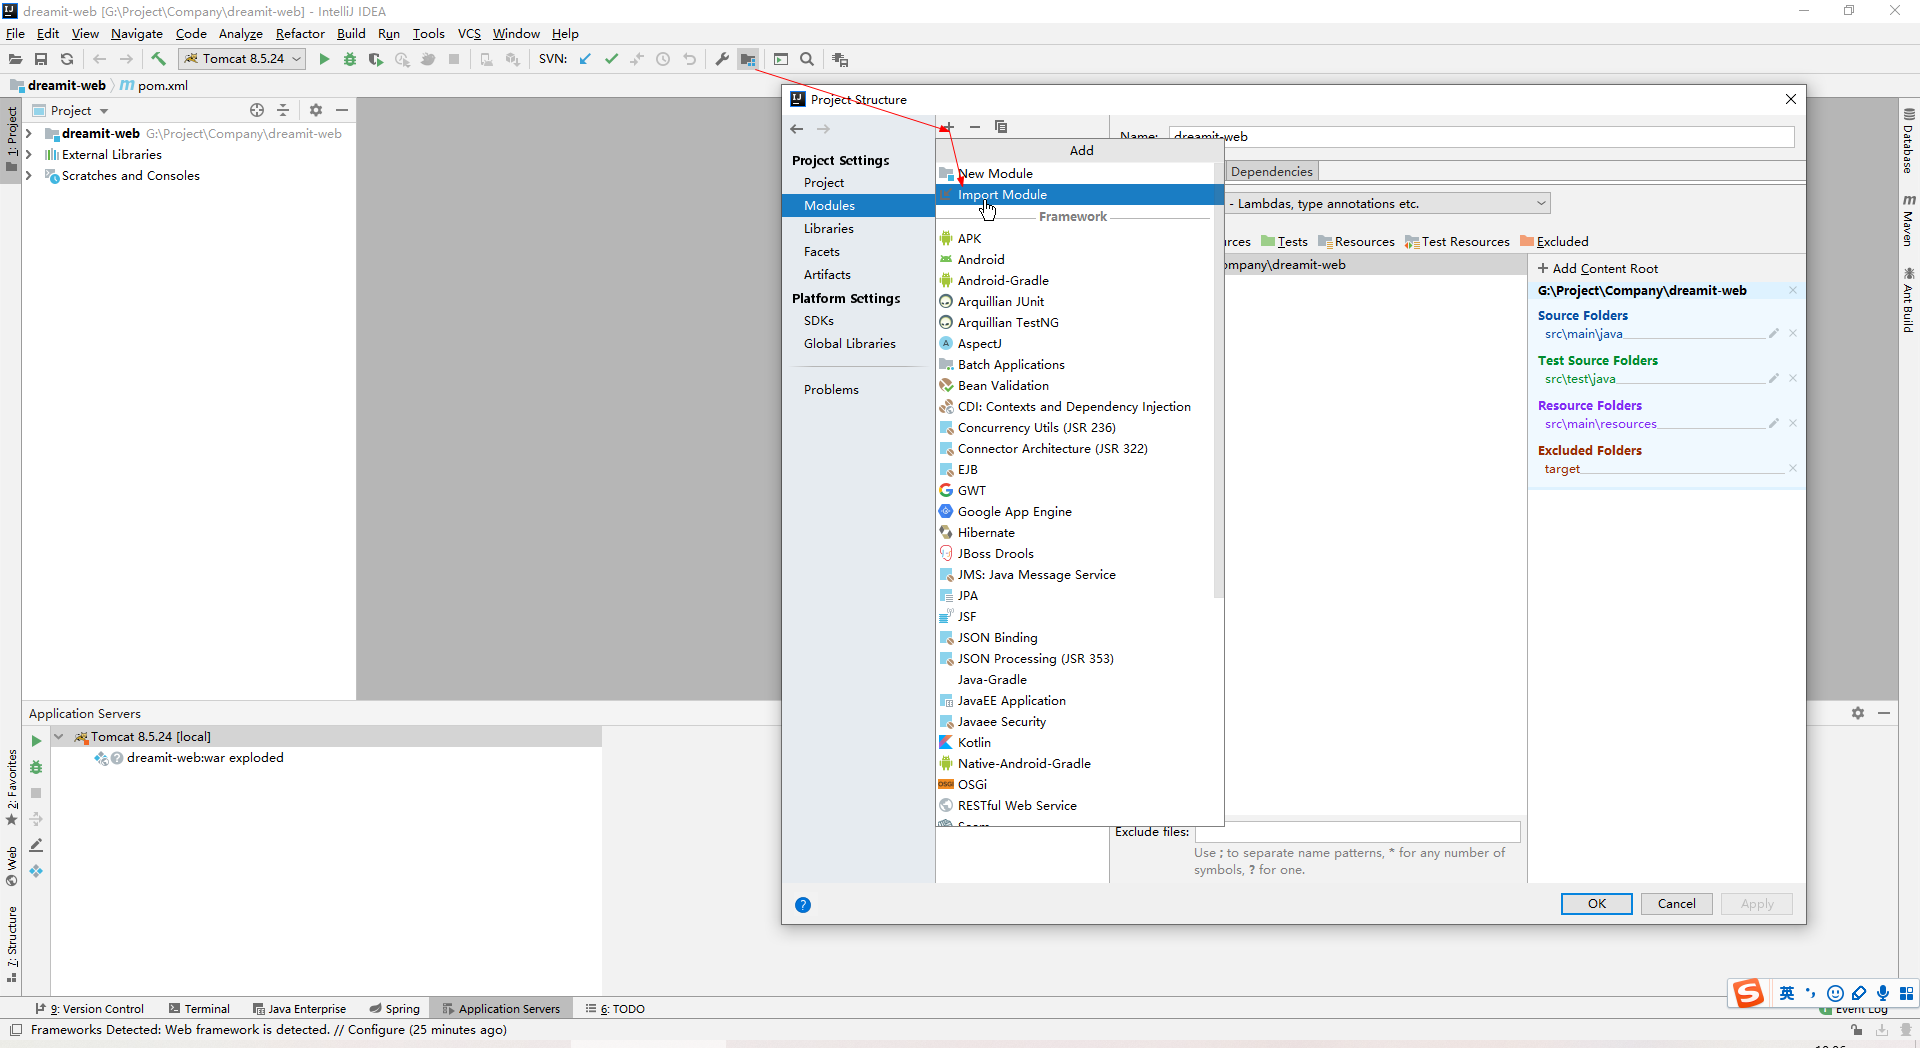Expand the External Libraries tree node
This screenshot has height=1048, width=1920.
(29, 154)
